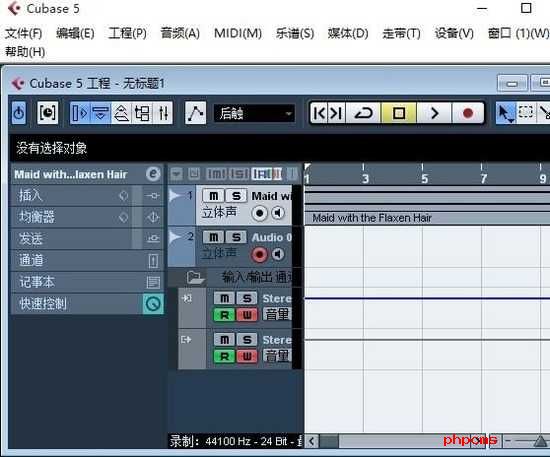Open the Pool window icon
The width and height of the screenshot is (550, 457).
click(142, 113)
